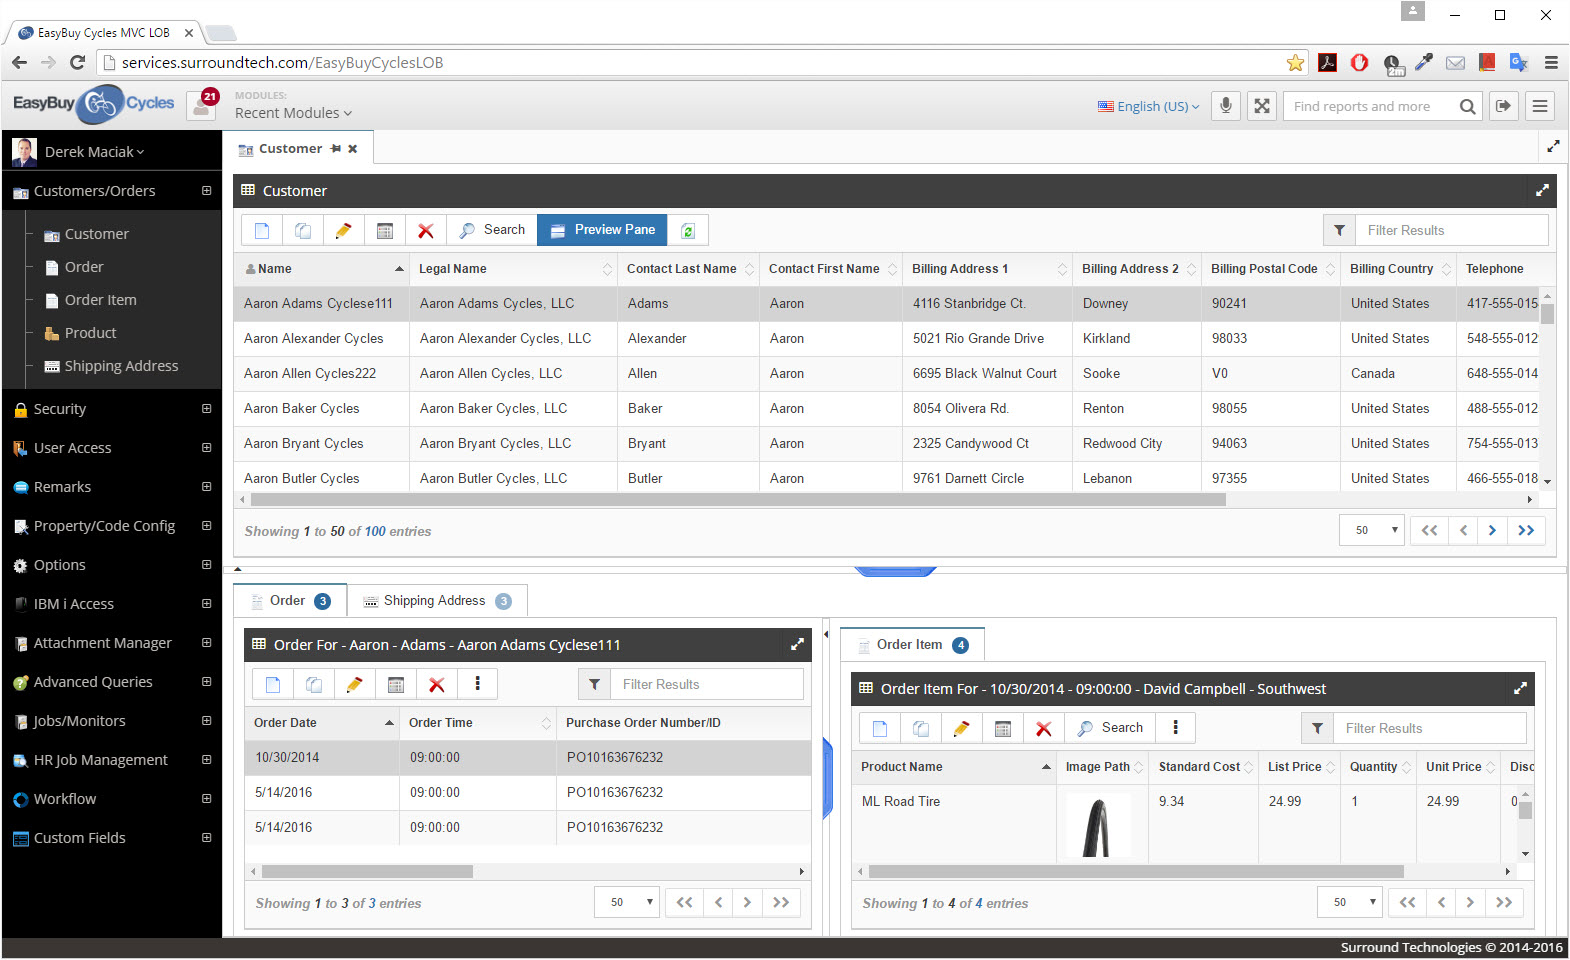Pin the Customer tab with pin icon

[x=336, y=148]
